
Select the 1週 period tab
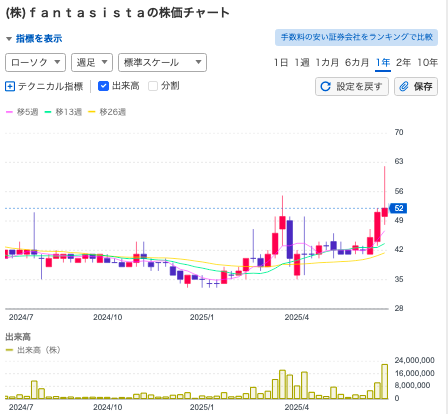[x=302, y=62]
